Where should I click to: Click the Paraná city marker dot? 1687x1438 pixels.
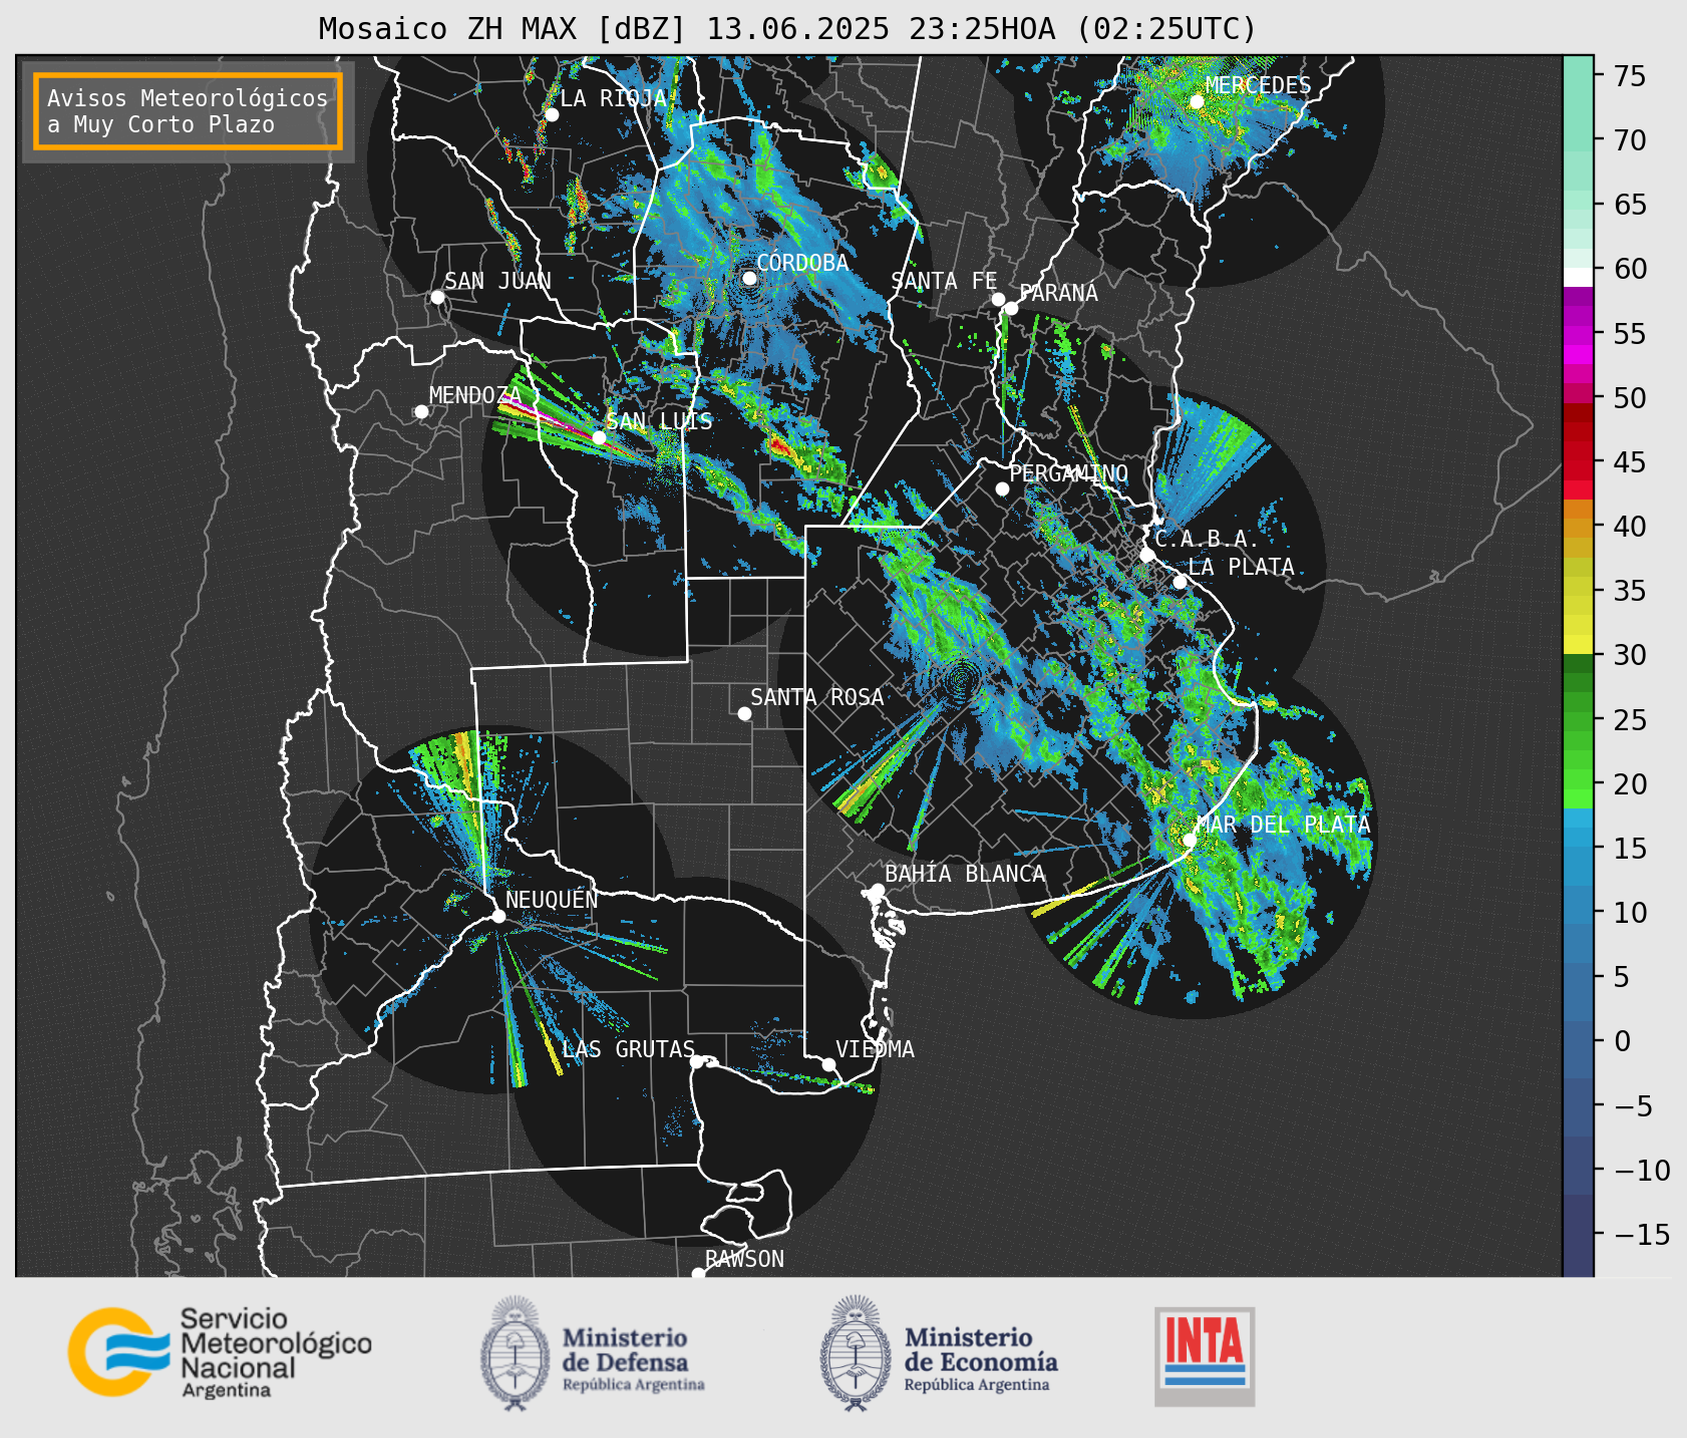coord(1011,308)
